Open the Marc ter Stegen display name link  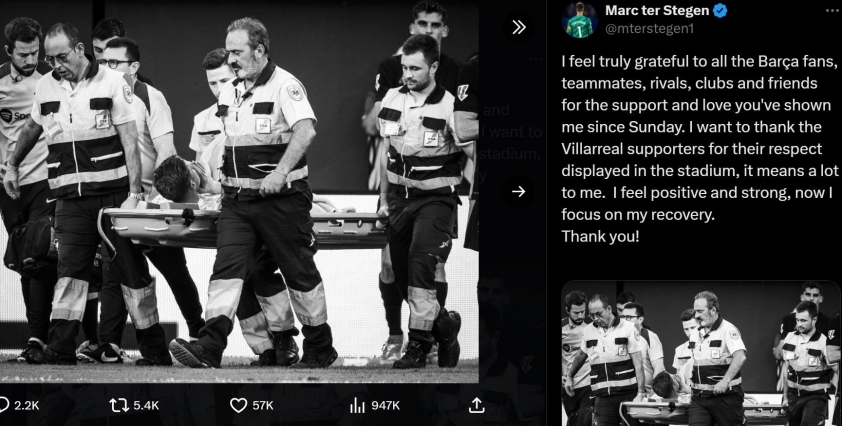point(658,10)
